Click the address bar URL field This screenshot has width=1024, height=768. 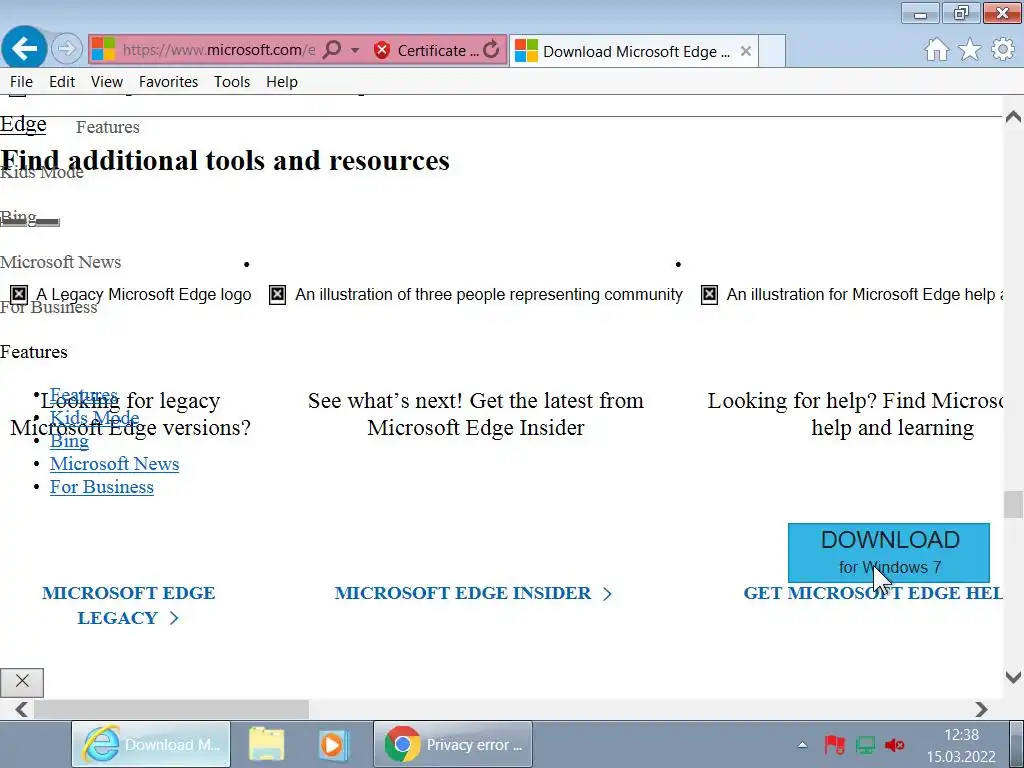219,50
